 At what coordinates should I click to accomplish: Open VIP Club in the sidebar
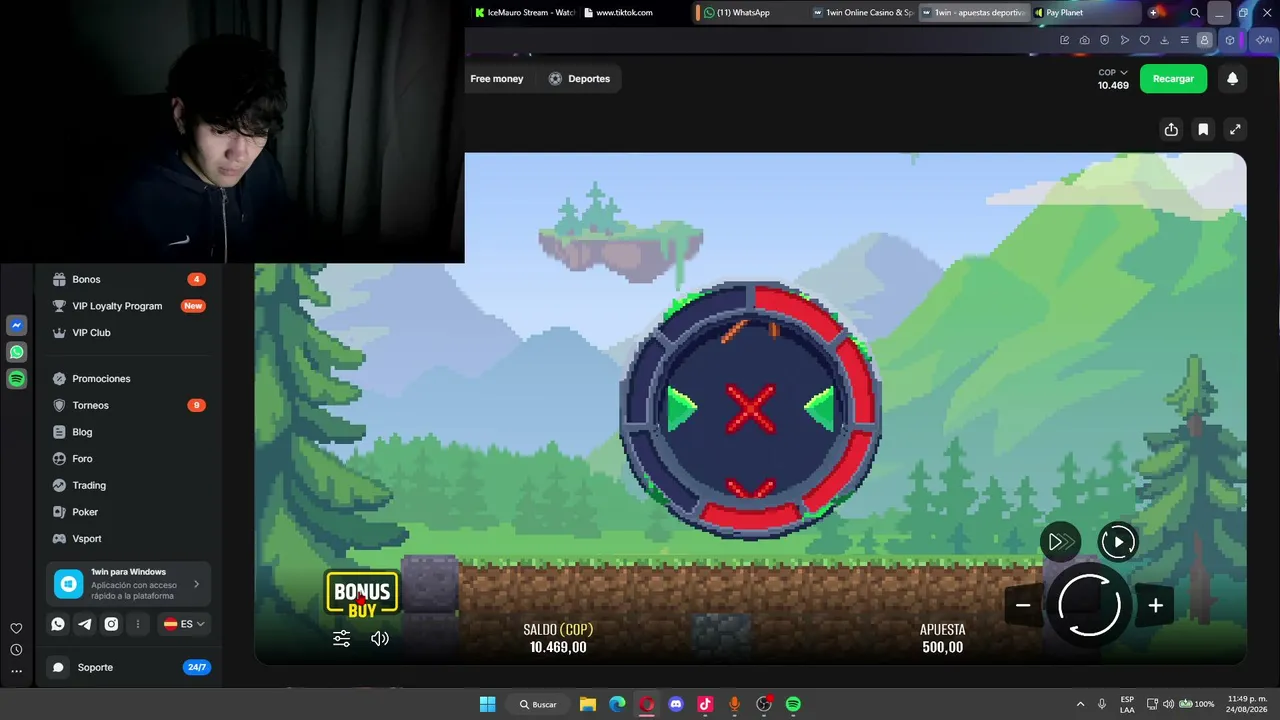pos(128,332)
